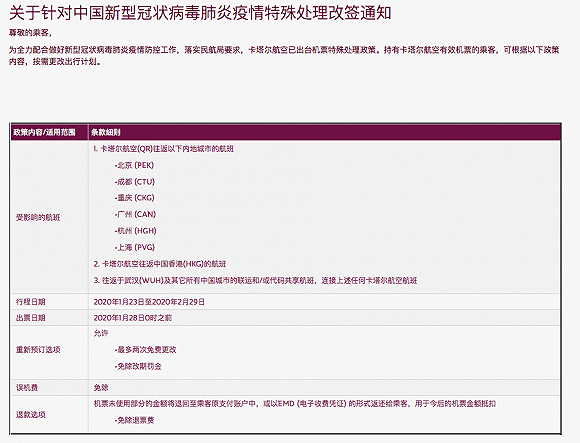Click the 上海 (PVG) list entry
This screenshot has width=580, height=443.
(x=135, y=247)
